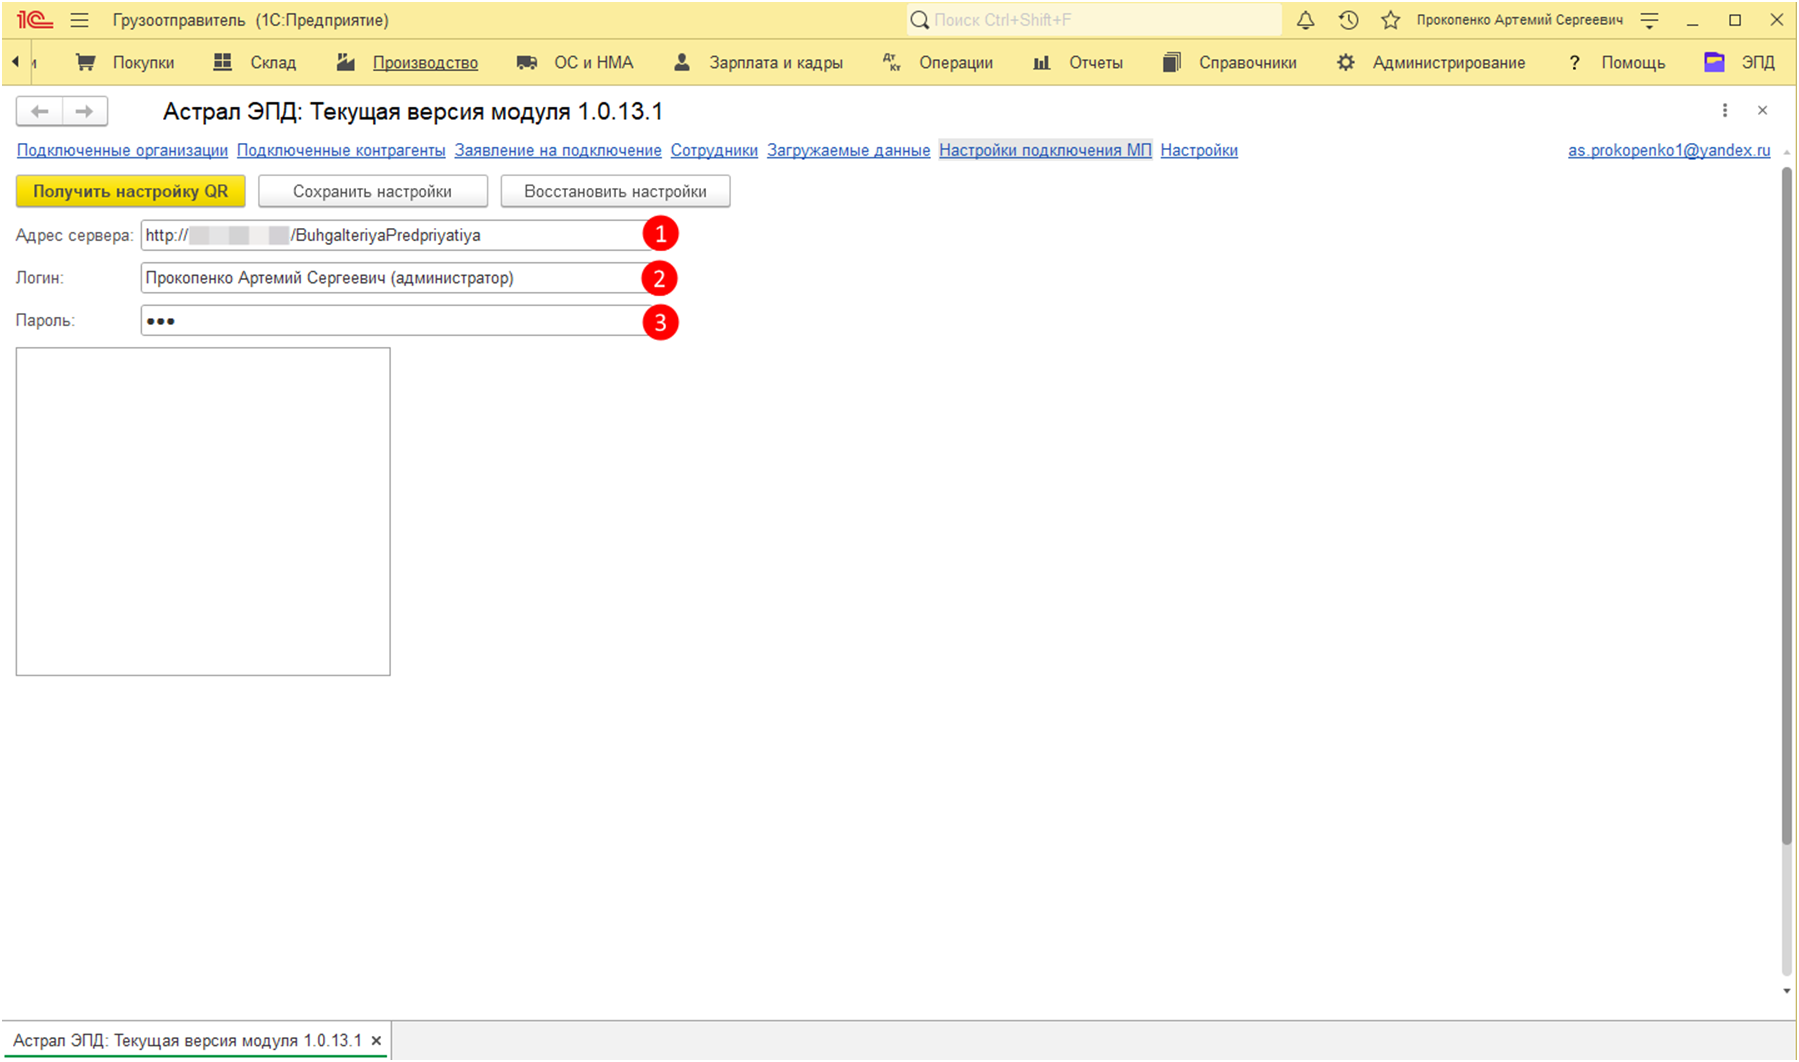1799x1062 pixels.
Task: Open the Операции section
Action: 956,62
